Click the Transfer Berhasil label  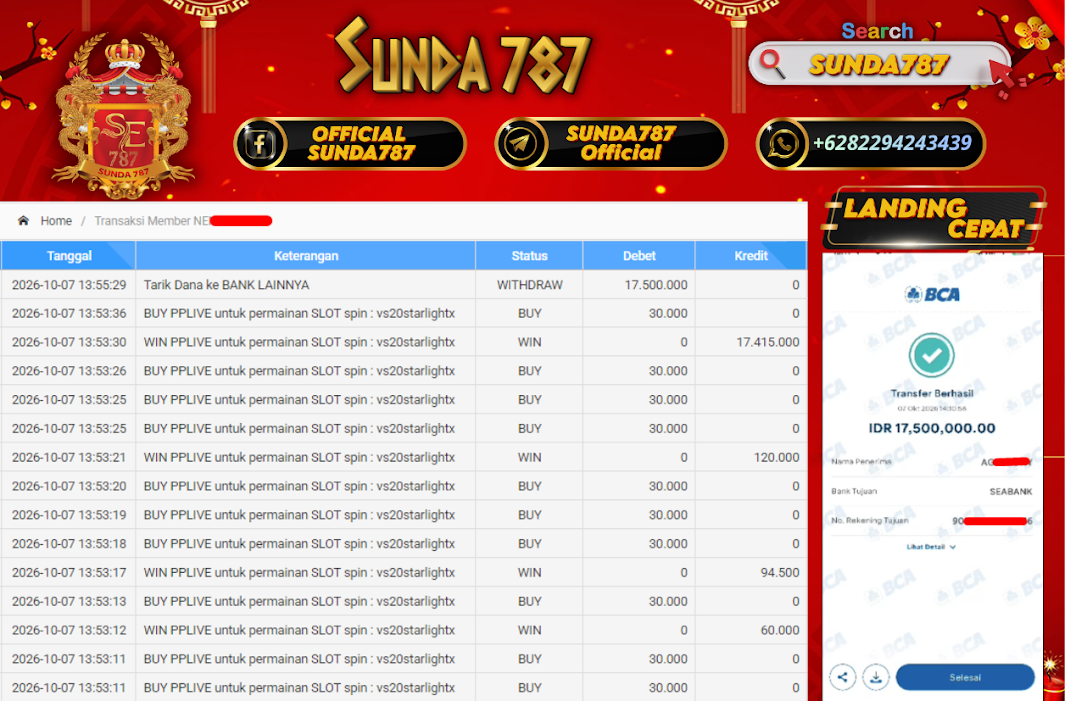[x=932, y=393]
